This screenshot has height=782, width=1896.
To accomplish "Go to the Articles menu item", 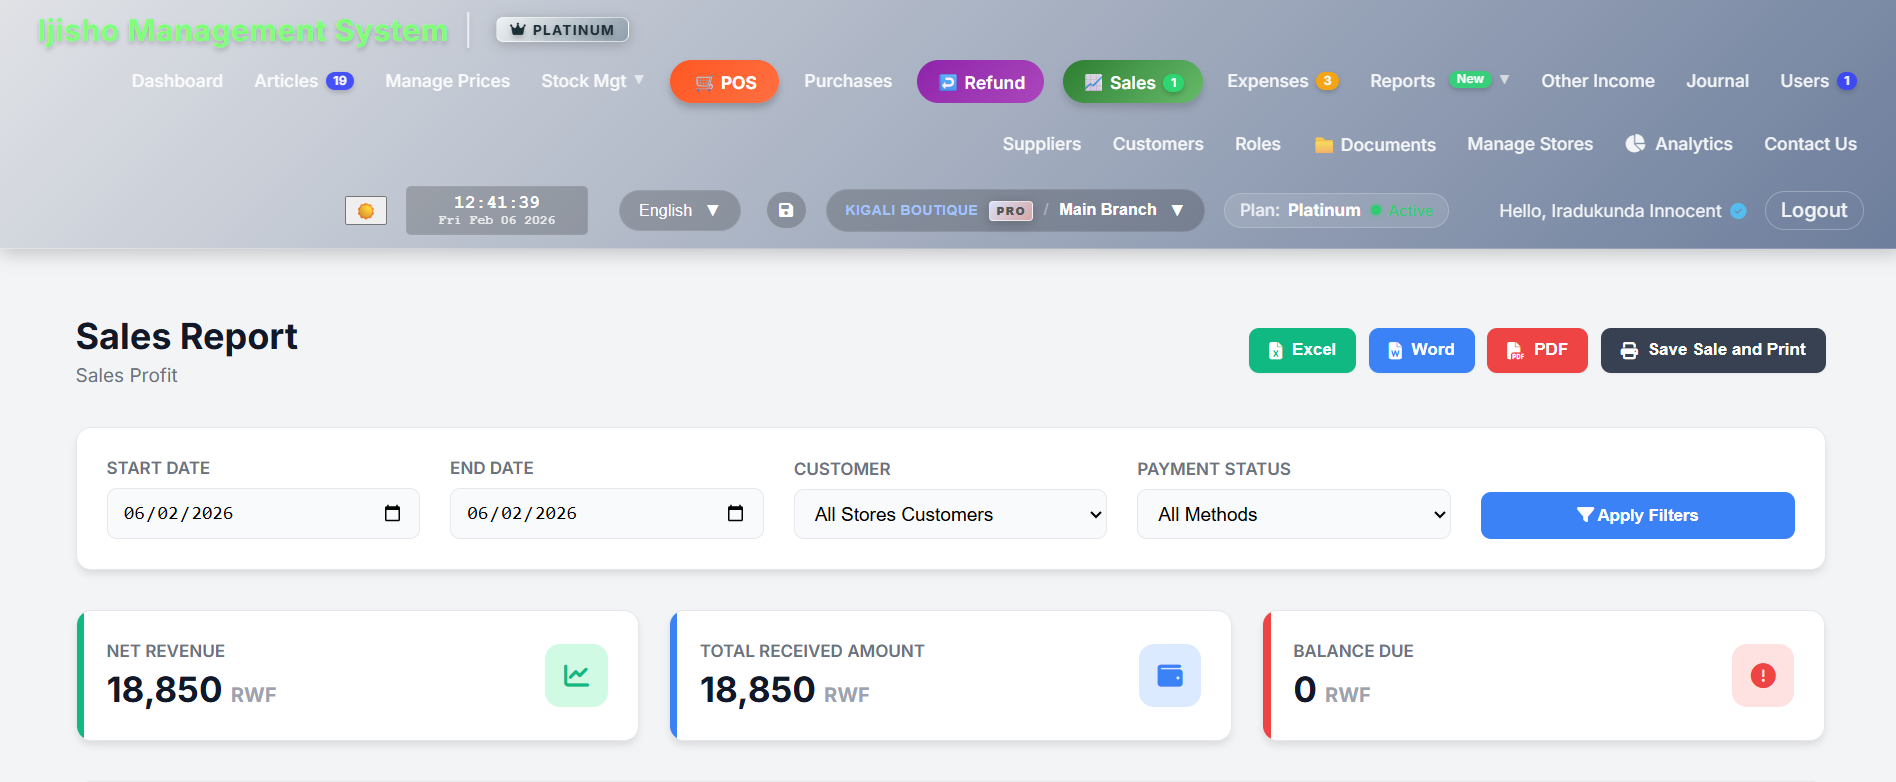I will coord(286,81).
